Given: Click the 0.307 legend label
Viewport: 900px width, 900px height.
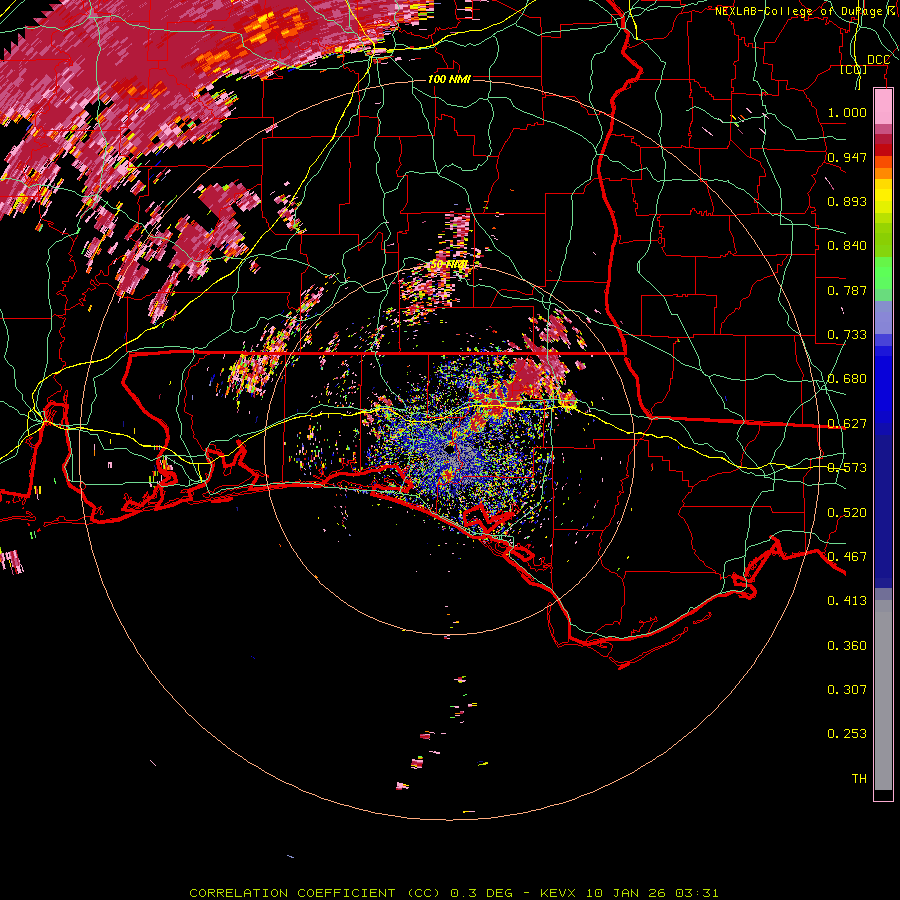Looking at the screenshot, I should [x=847, y=690].
